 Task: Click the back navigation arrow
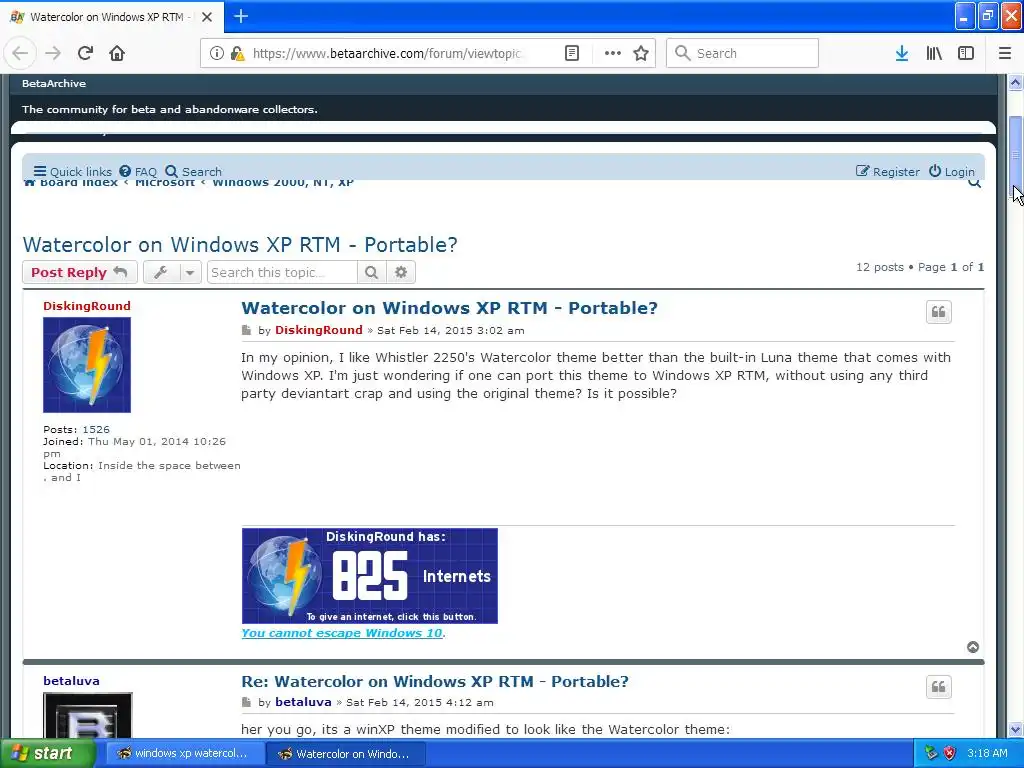(x=20, y=53)
